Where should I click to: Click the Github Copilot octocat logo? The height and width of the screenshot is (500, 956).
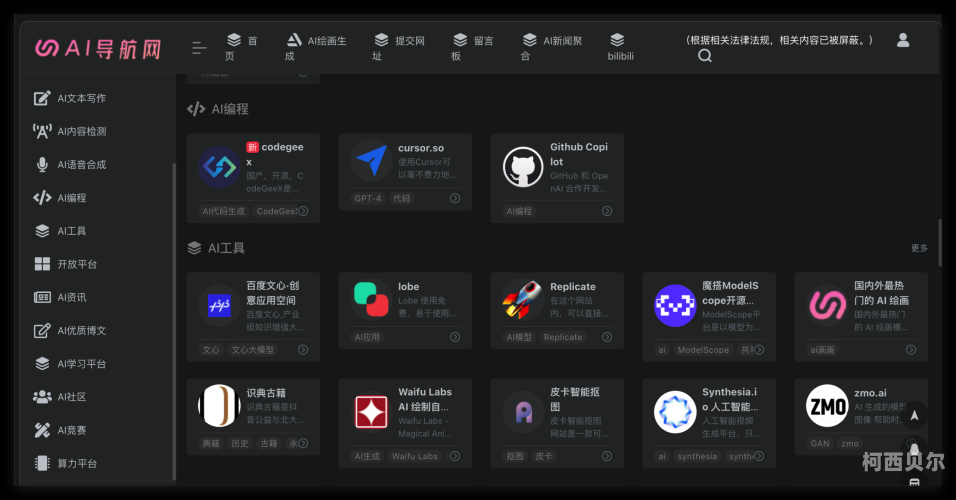click(x=523, y=166)
